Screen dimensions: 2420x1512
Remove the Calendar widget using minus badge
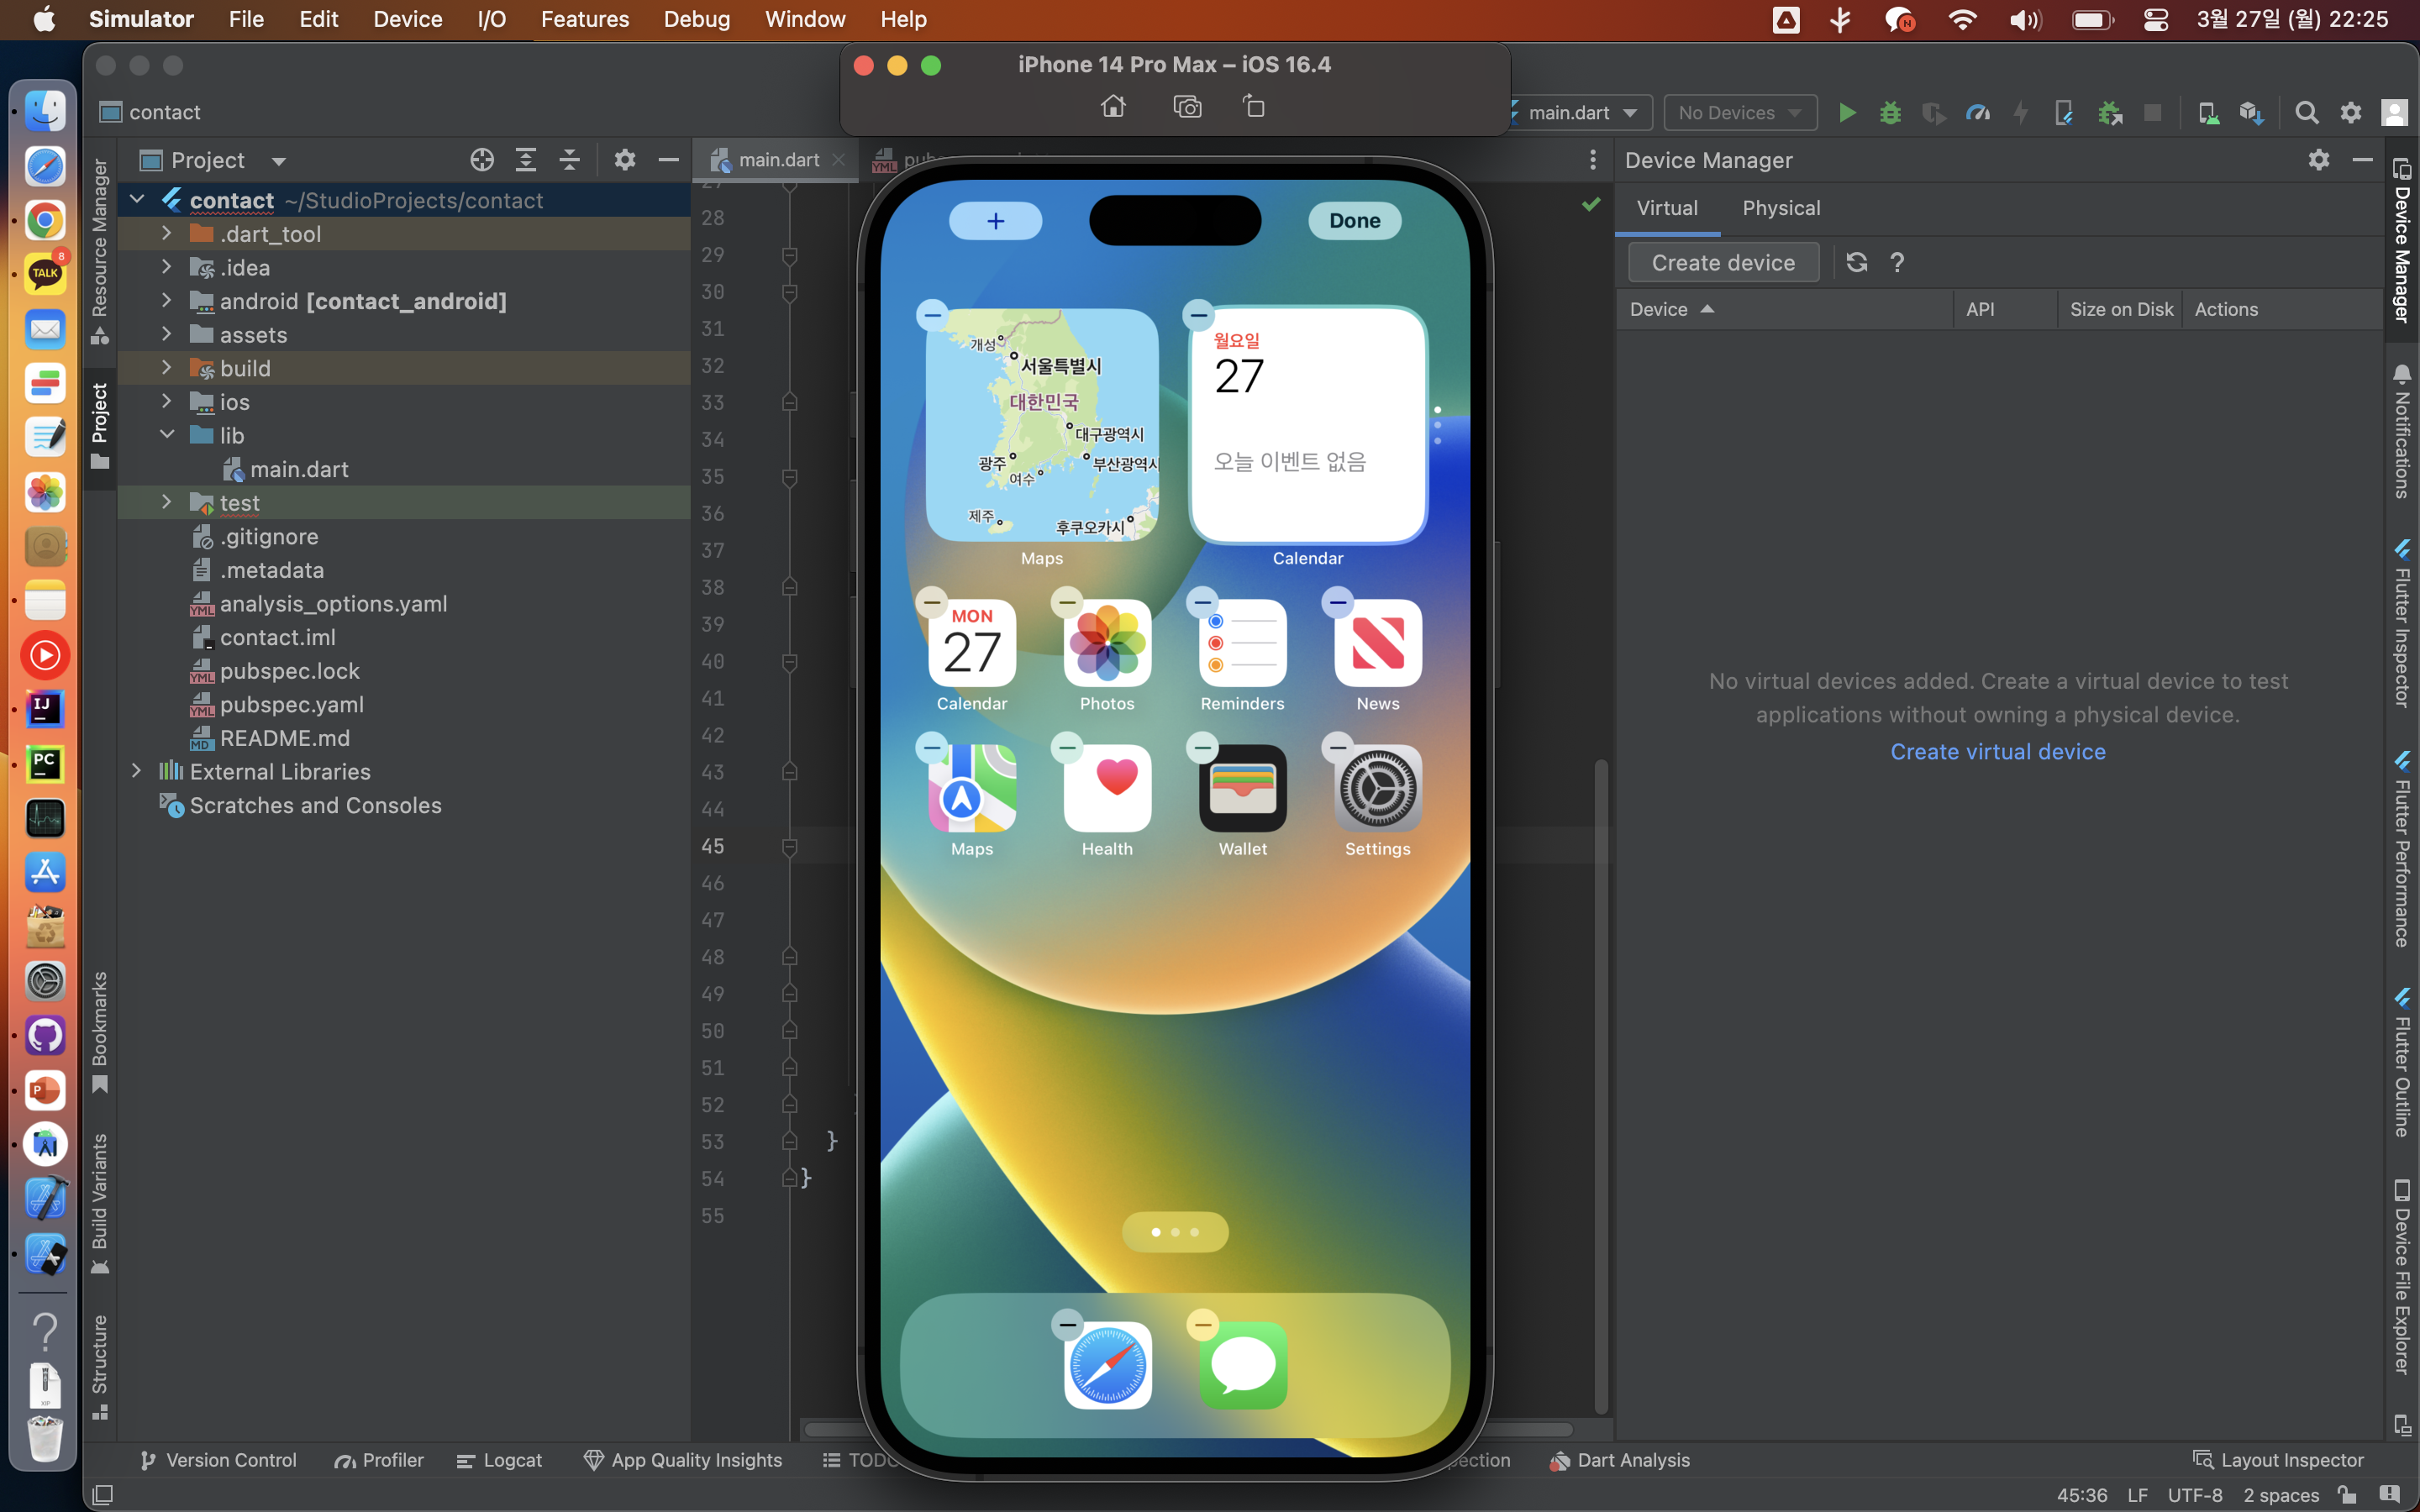pos(1198,315)
